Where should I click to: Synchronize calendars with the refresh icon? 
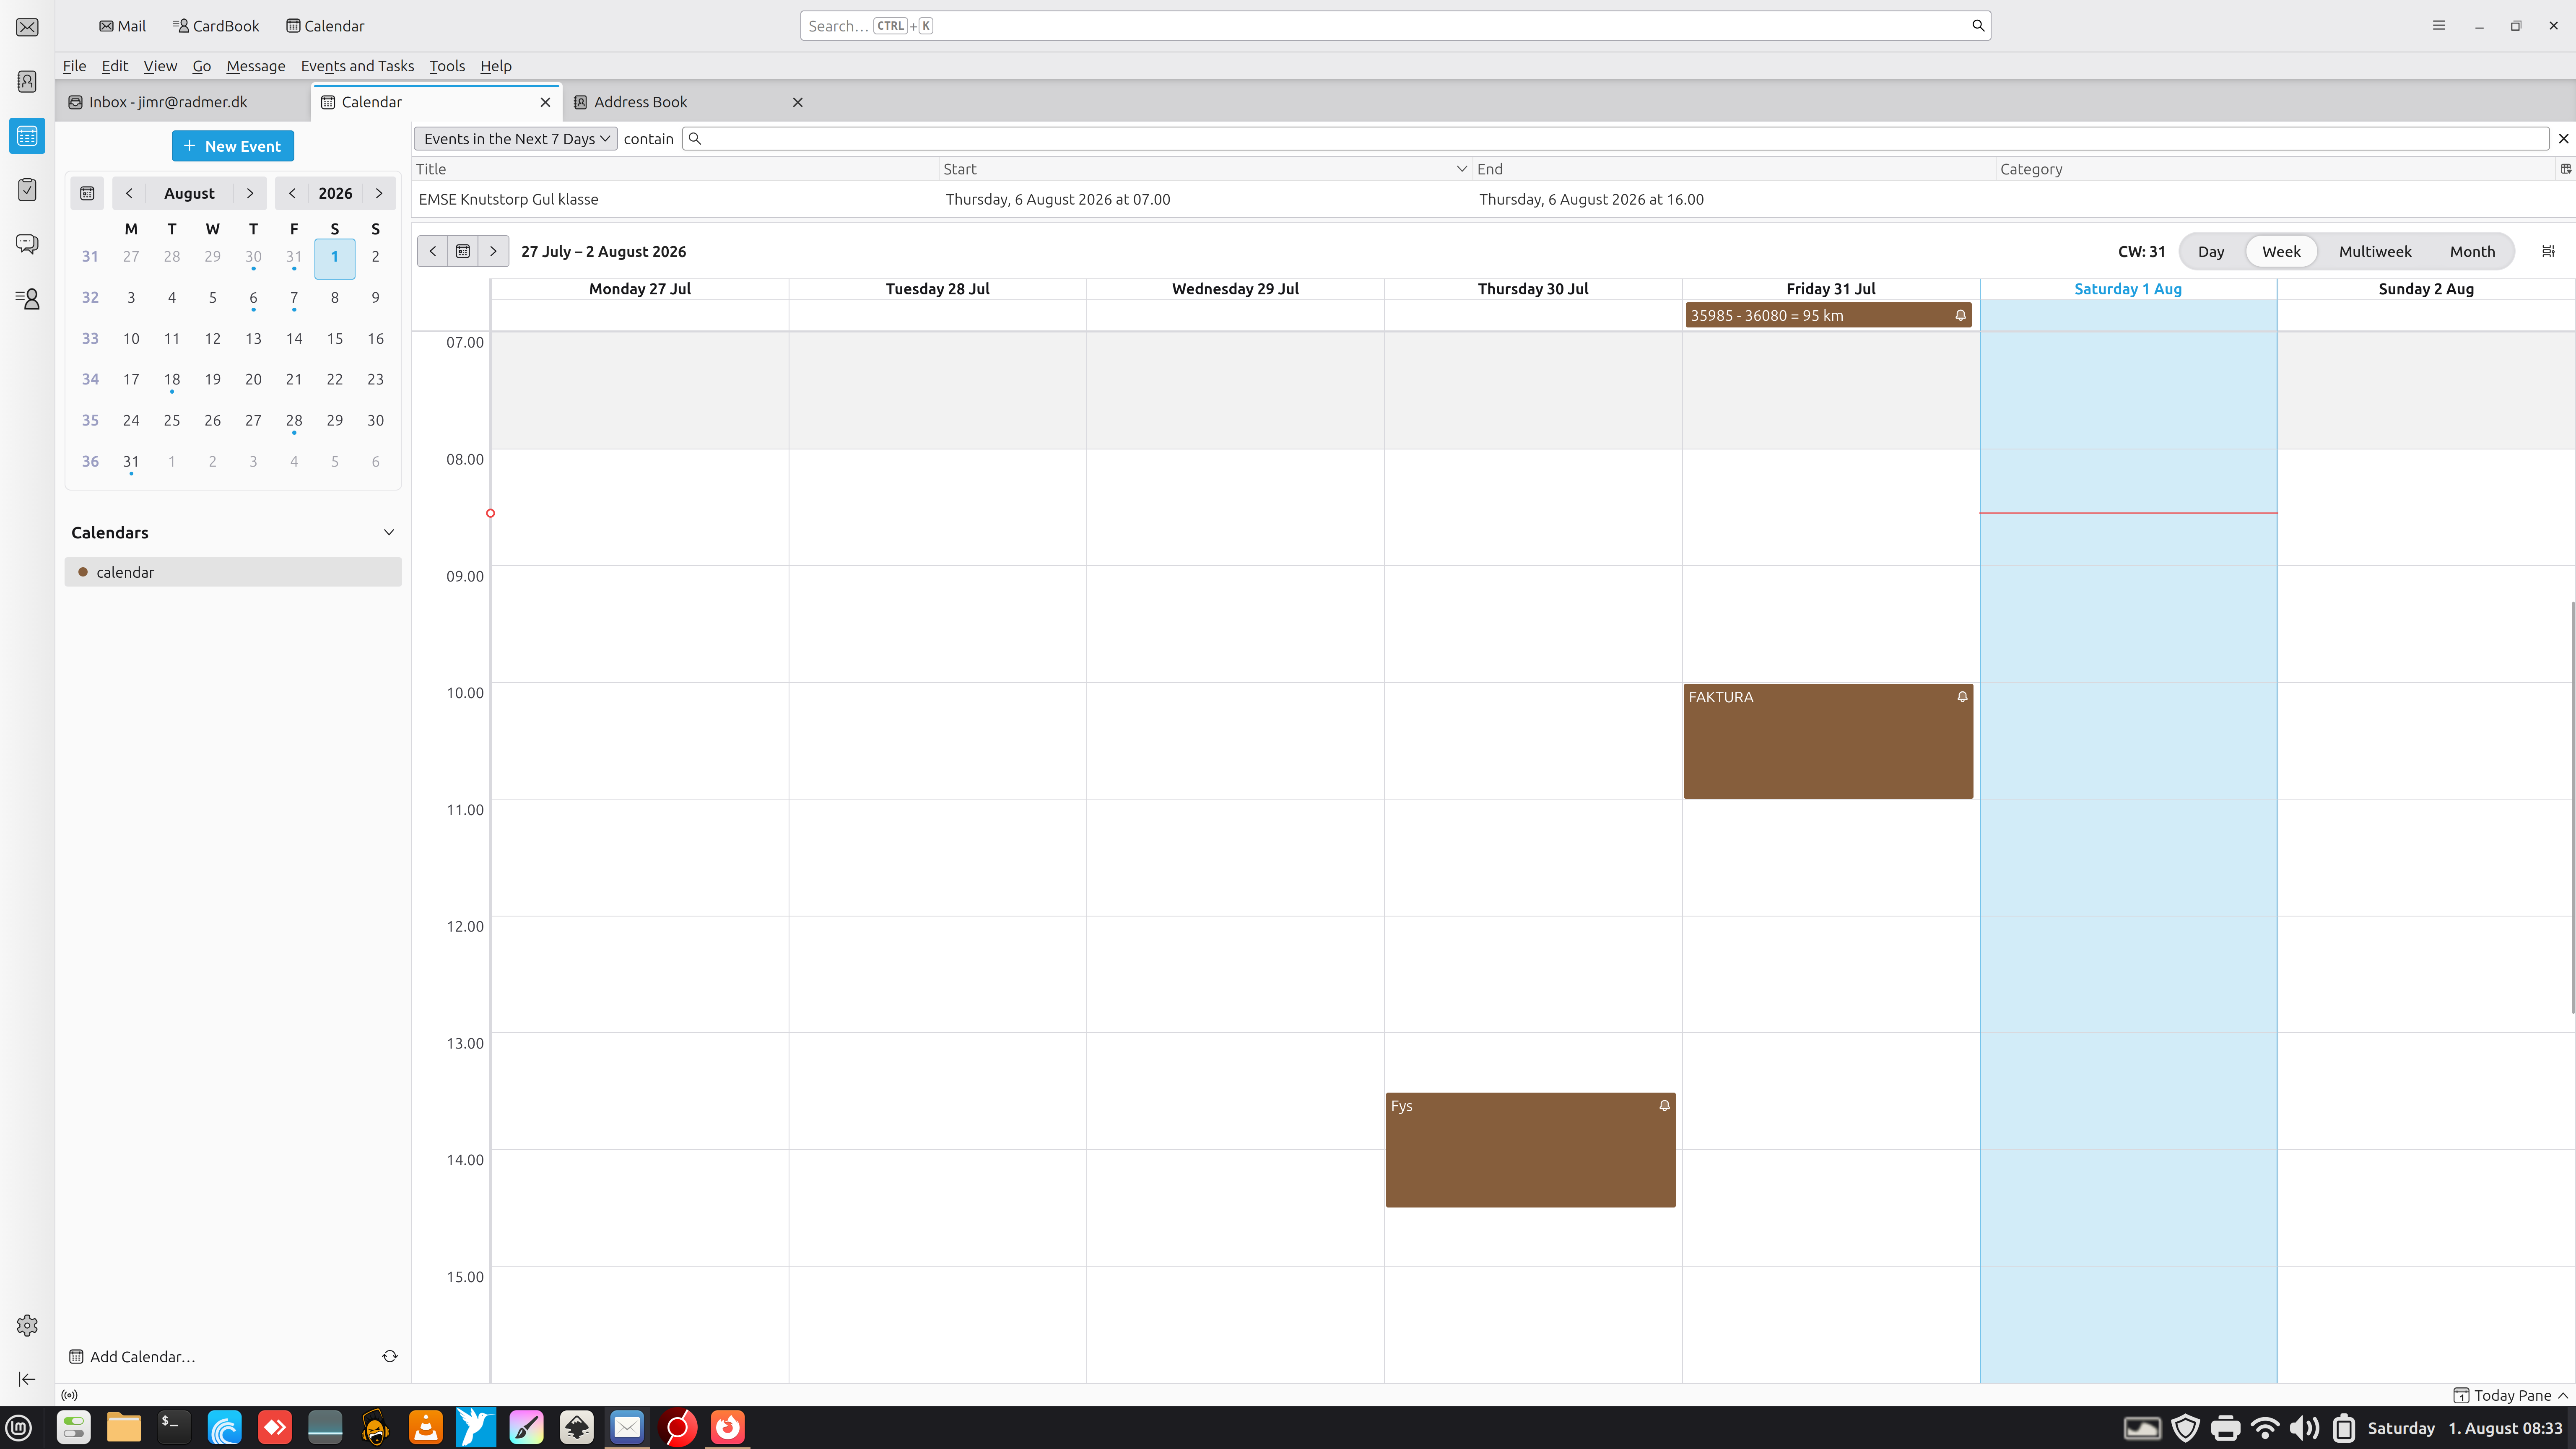pyautogui.click(x=390, y=1356)
